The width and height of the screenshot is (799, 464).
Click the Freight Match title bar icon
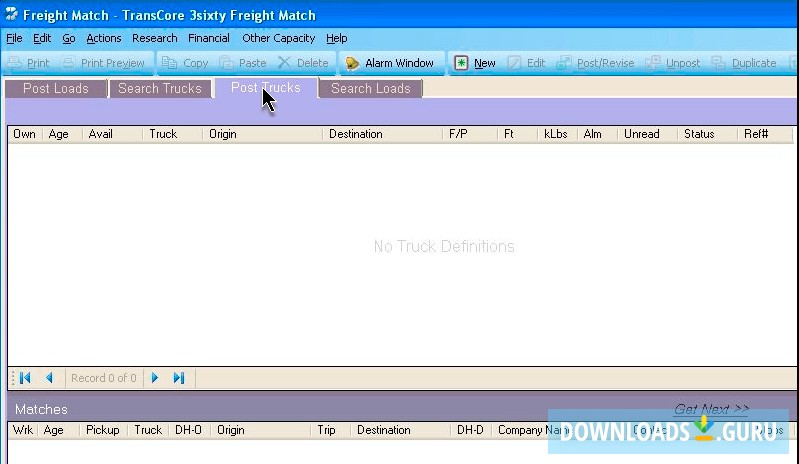pos(11,14)
